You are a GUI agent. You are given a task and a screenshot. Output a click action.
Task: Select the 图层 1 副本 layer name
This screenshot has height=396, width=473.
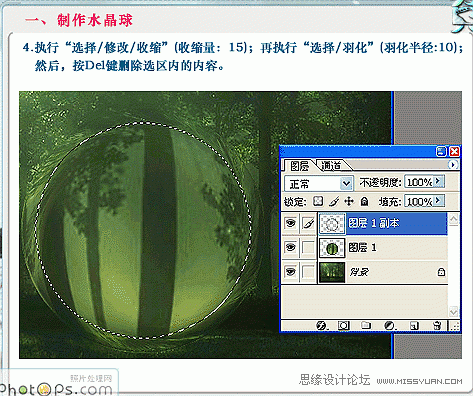tap(373, 223)
